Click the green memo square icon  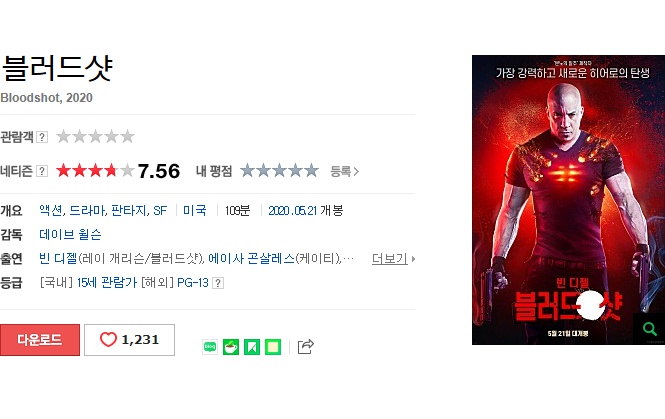click(273, 347)
